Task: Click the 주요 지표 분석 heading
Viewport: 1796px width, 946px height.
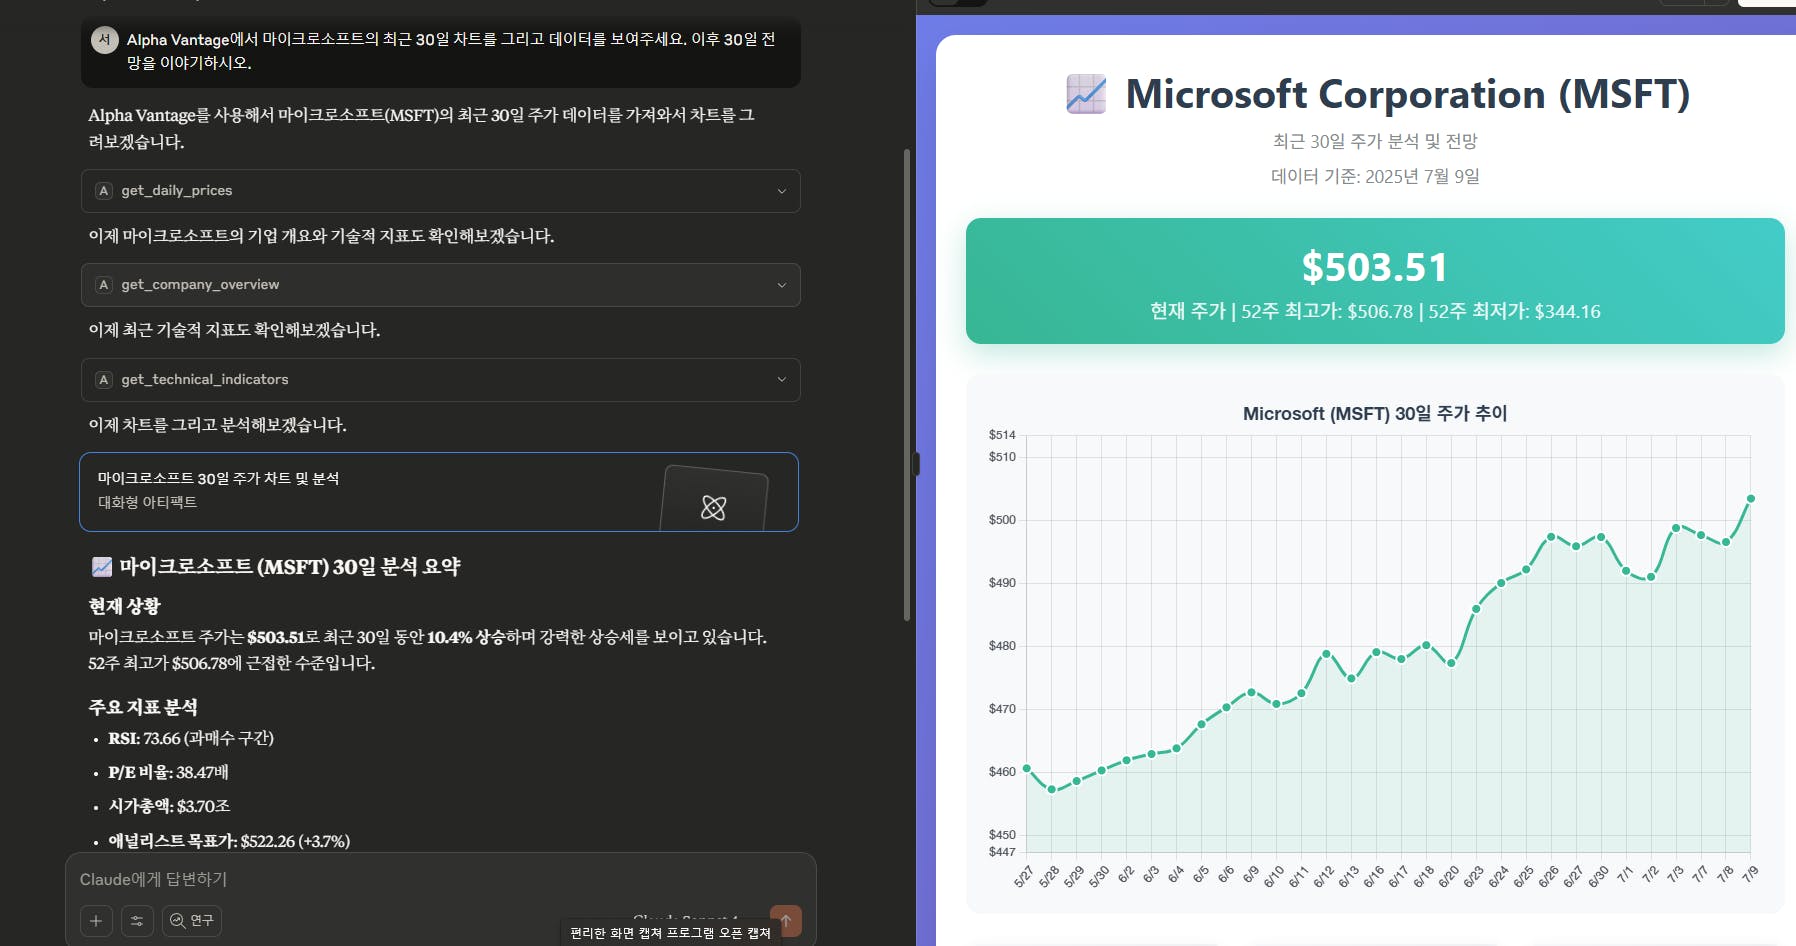Action: (143, 707)
